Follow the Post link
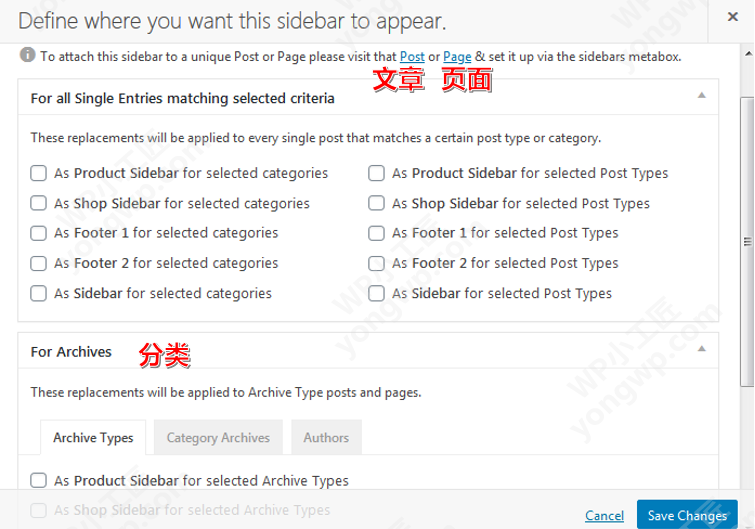 tap(412, 57)
